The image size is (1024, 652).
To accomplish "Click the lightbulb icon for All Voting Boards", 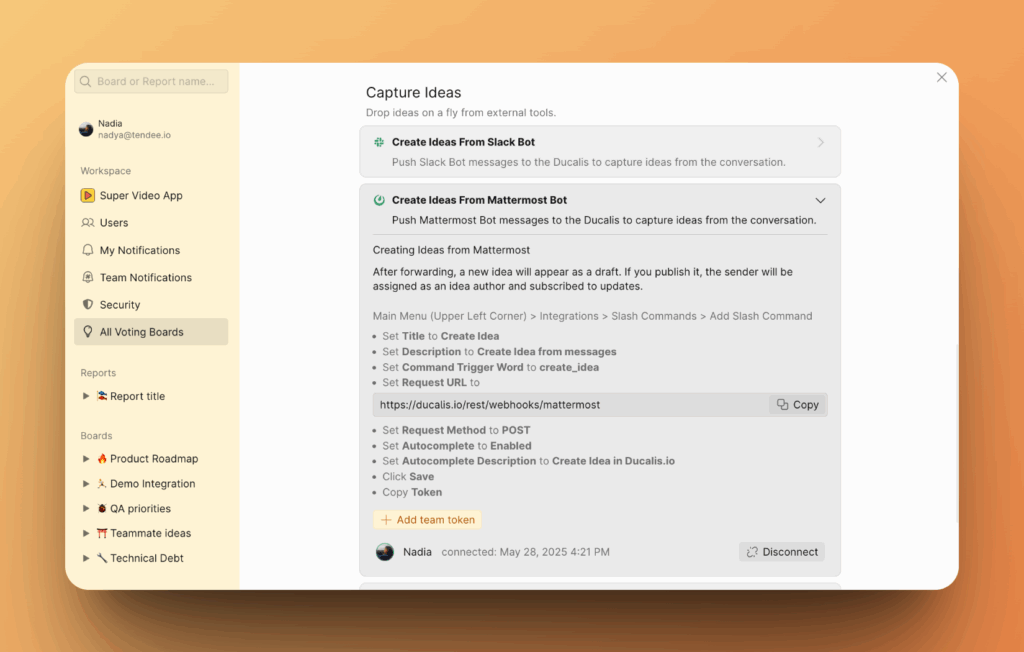I will point(88,332).
